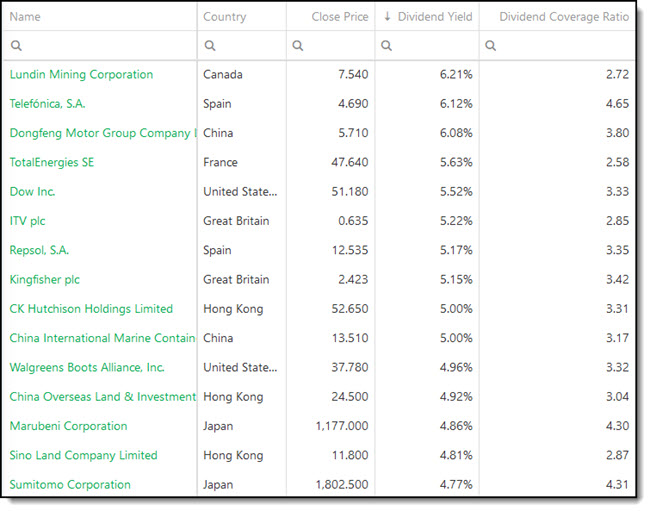Select coverage ratio 3.80
The height and width of the screenshot is (511, 650).
pos(617,133)
